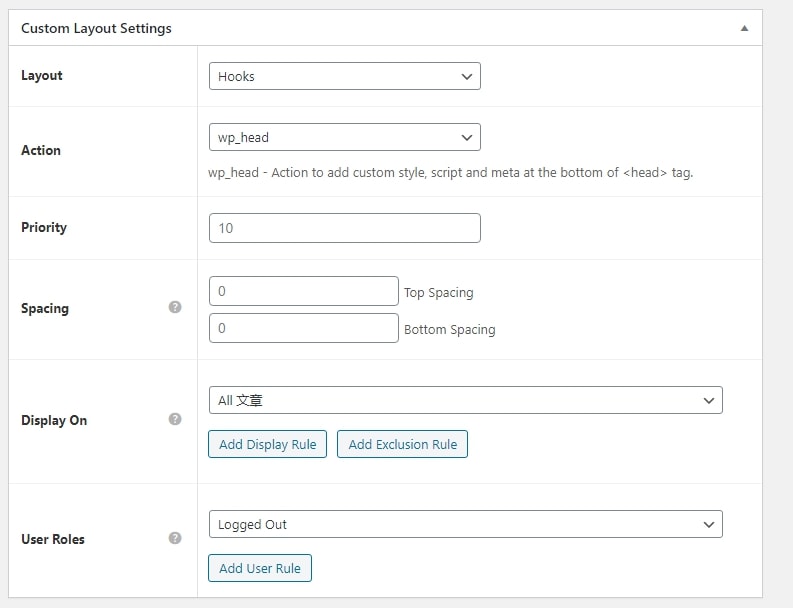Expand the Display On dropdown showing All 文章
The image size is (793, 608).
coord(465,400)
